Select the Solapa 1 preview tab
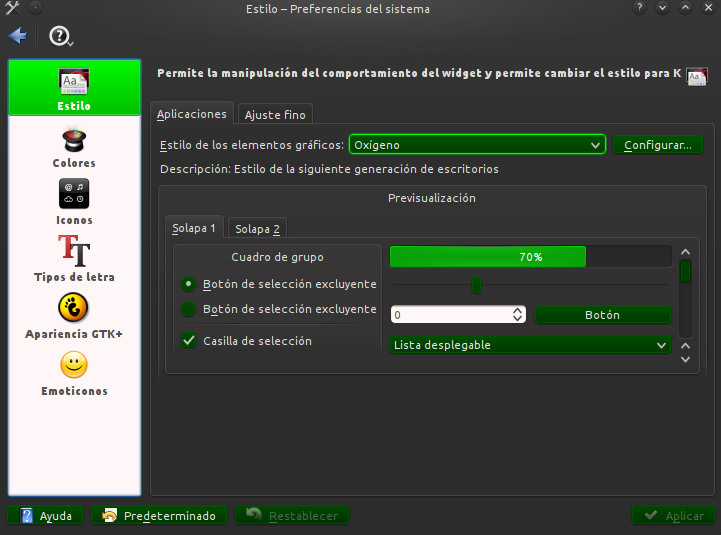The width and height of the screenshot is (721, 535). 194,228
